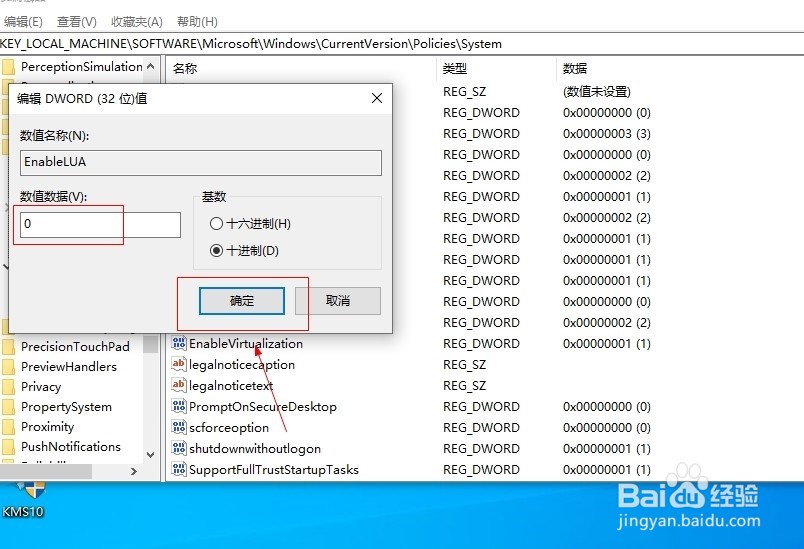
Task: Click the PerceptionSimulation folder icon
Action: coord(8,67)
